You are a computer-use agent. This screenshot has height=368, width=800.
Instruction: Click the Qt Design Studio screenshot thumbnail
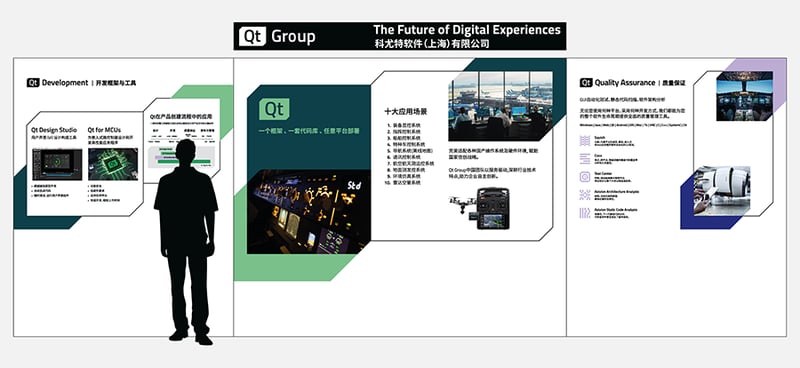[x=57, y=164]
